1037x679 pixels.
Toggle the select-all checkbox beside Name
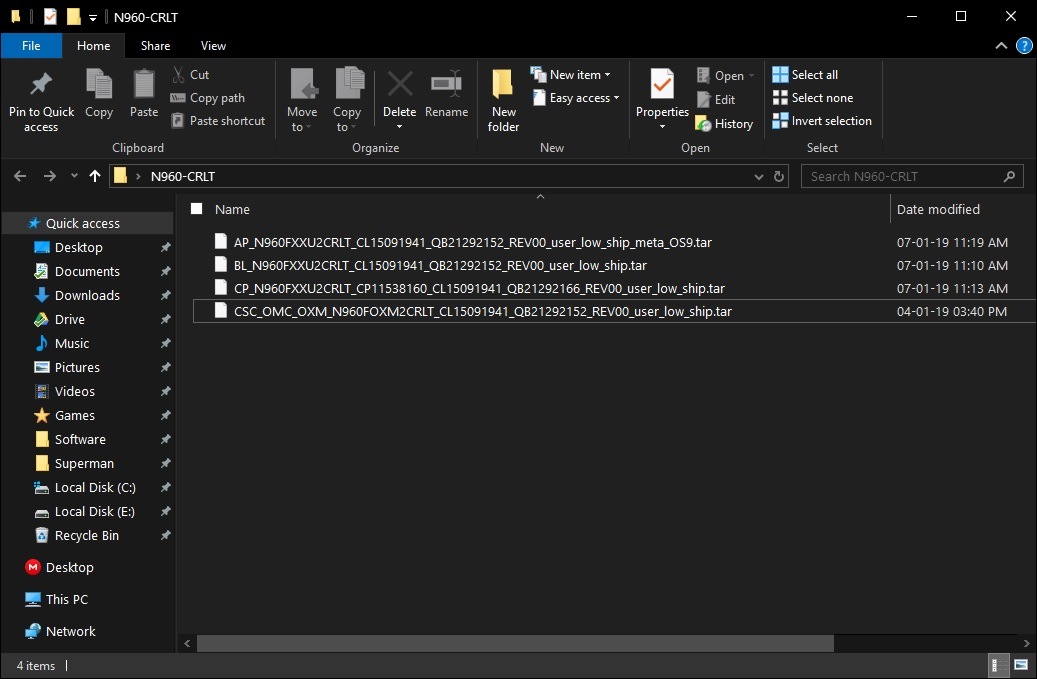(x=196, y=209)
